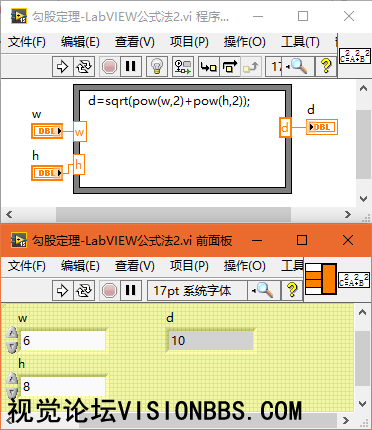This screenshot has height=430, width=372.
Task: Toggle Retain Wire Values button
Action: click(183, 67)
